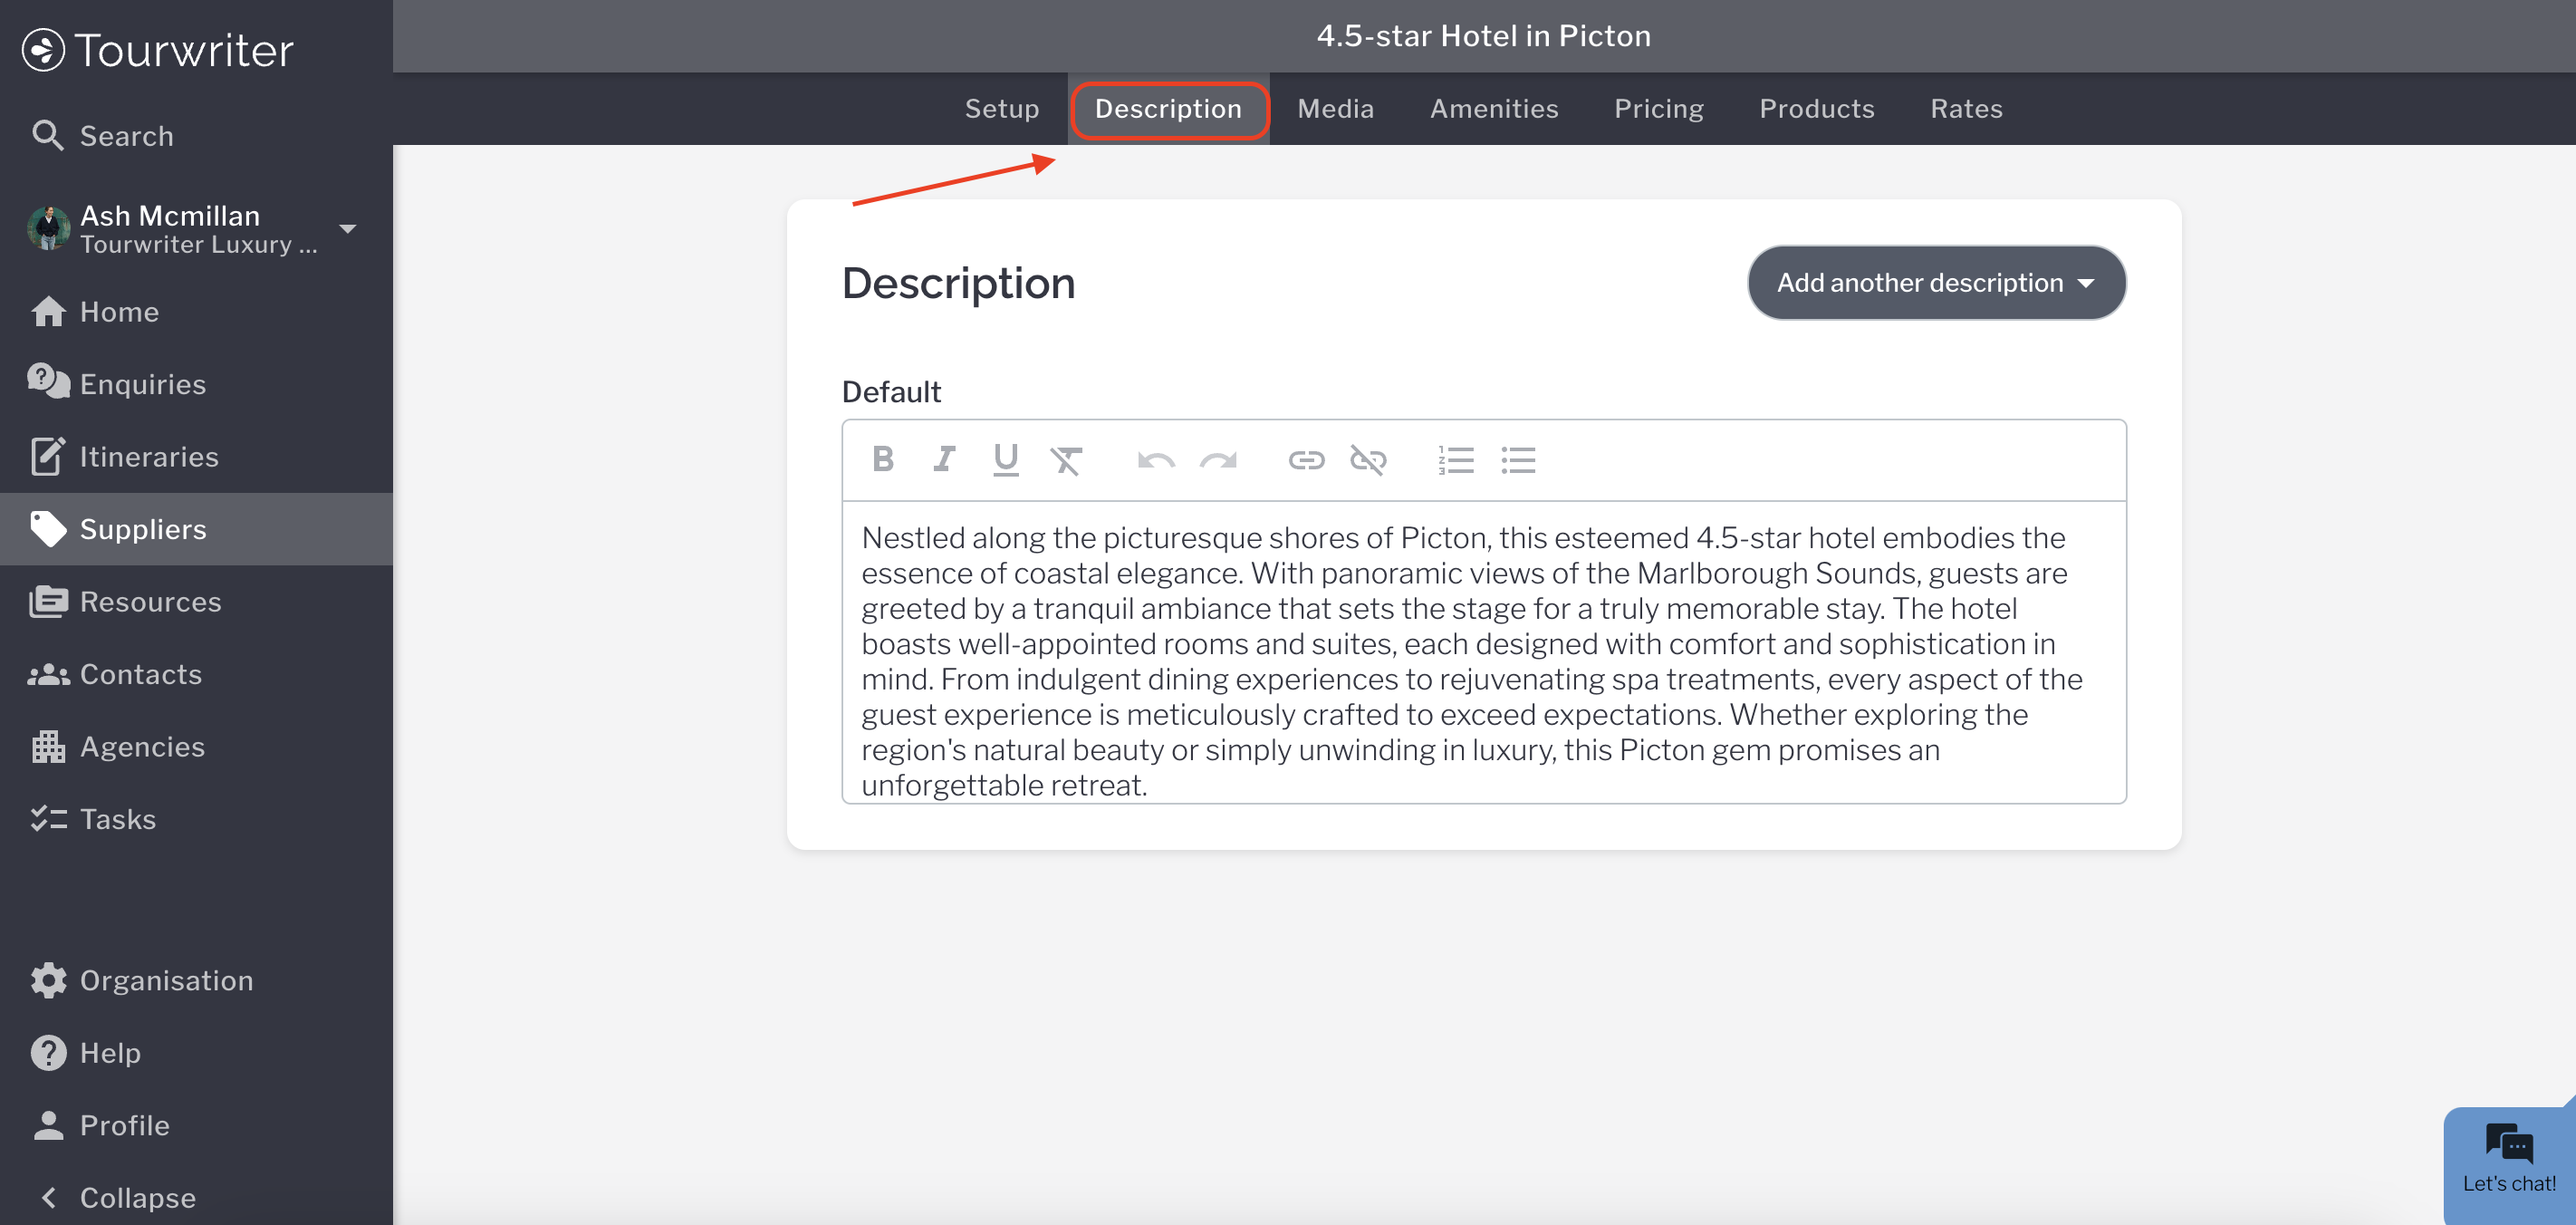Open the Organisation settings

[x=166, y=980]
